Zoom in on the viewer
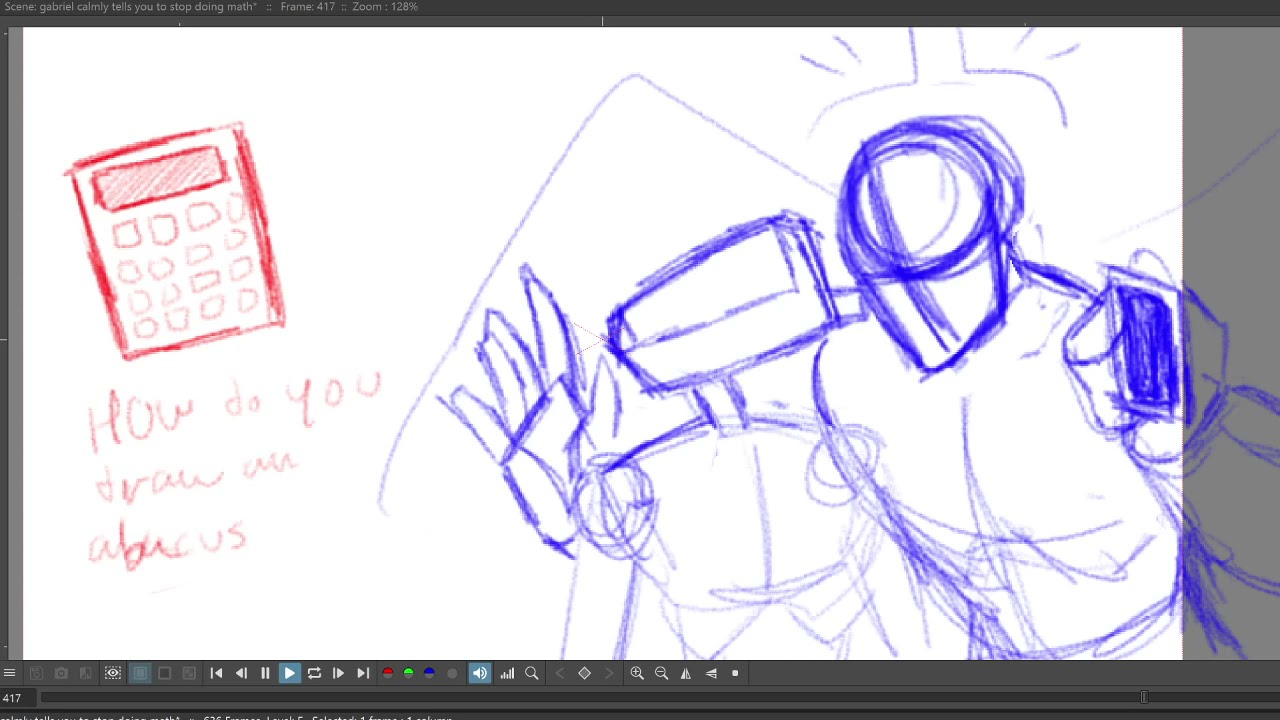This screenshot has width=1280, height=720. pyautogui.click(x=637, y=673)
